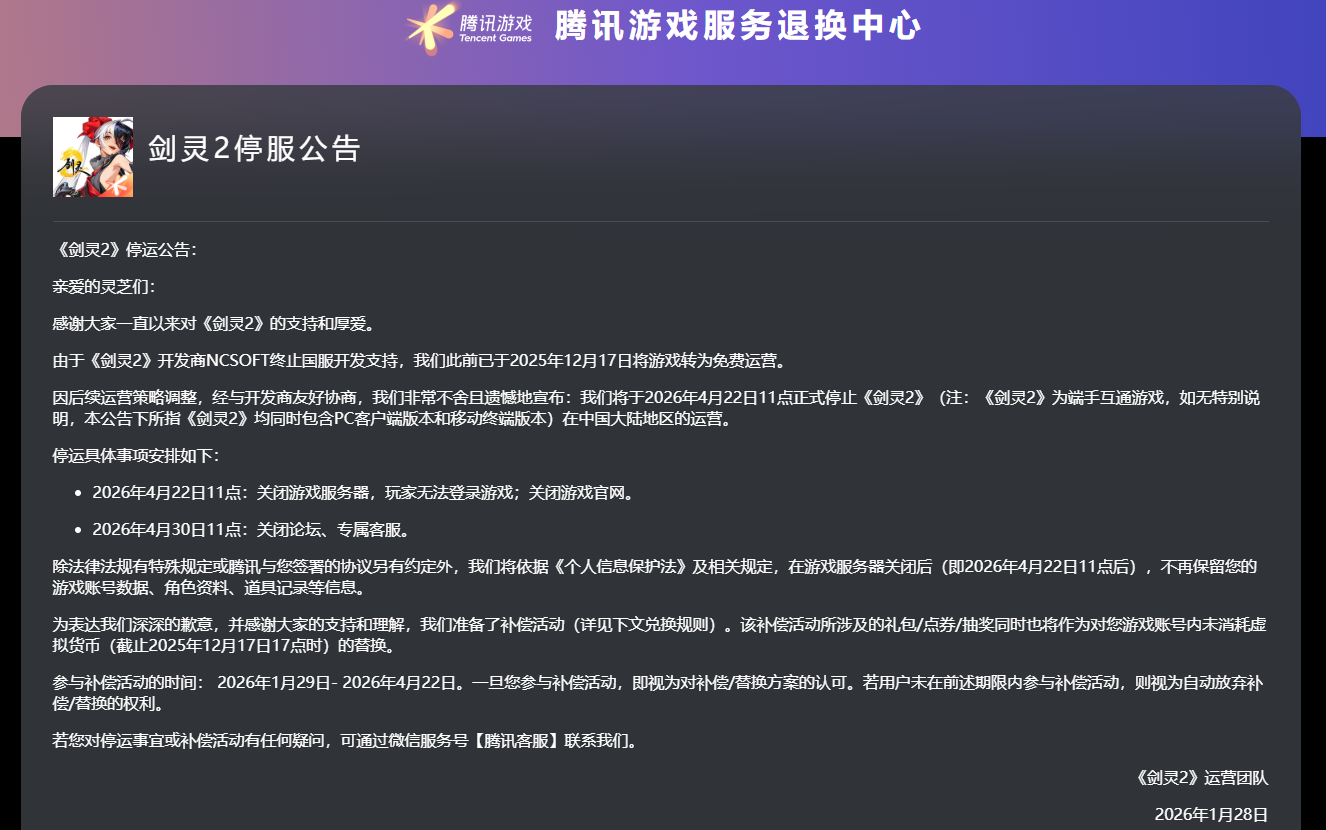Click the 剑灵2停服公告 heading
The height and width of the screenshot is (830, 1326).
[x=254, y=150]
